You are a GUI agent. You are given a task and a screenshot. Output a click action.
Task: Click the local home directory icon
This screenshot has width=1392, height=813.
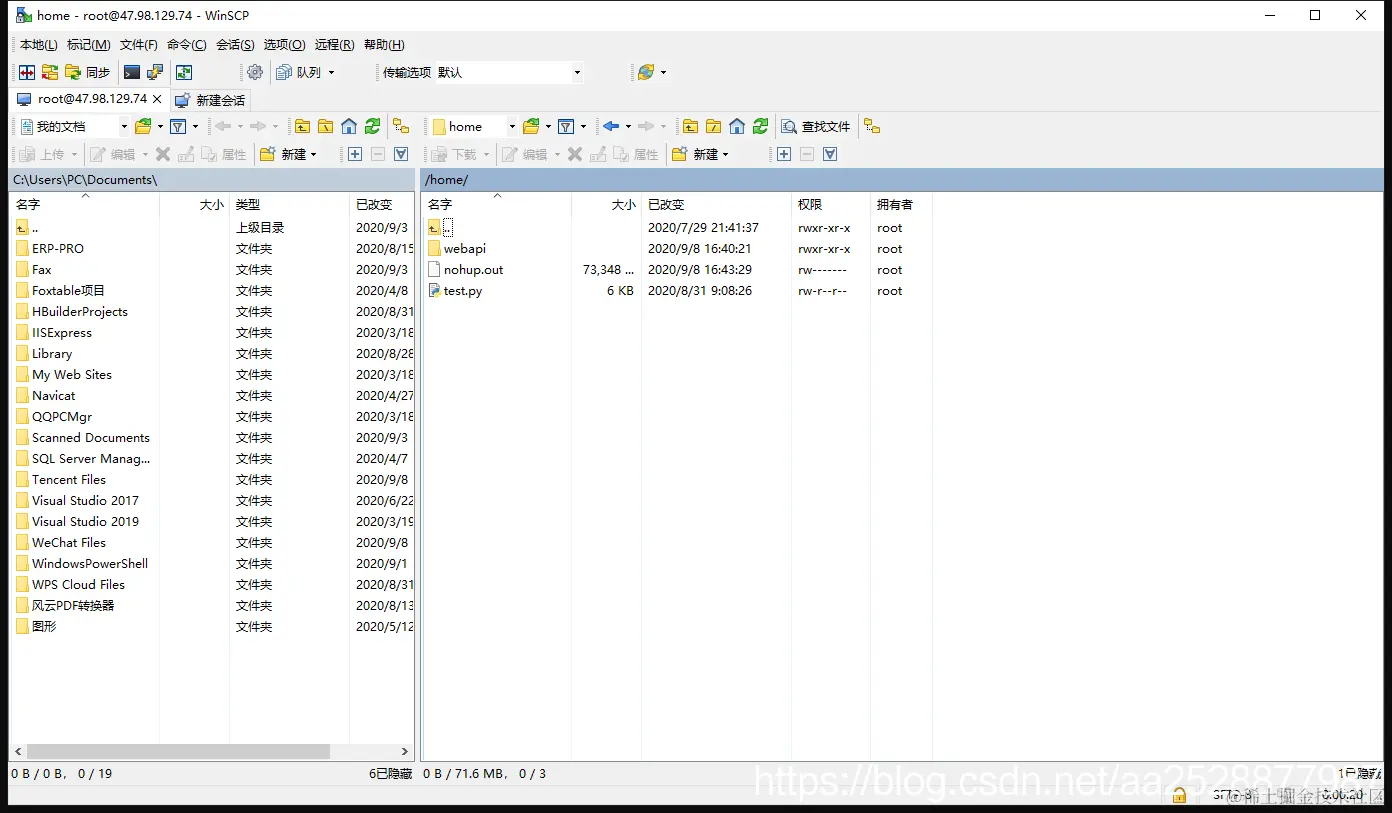(349, 126)
